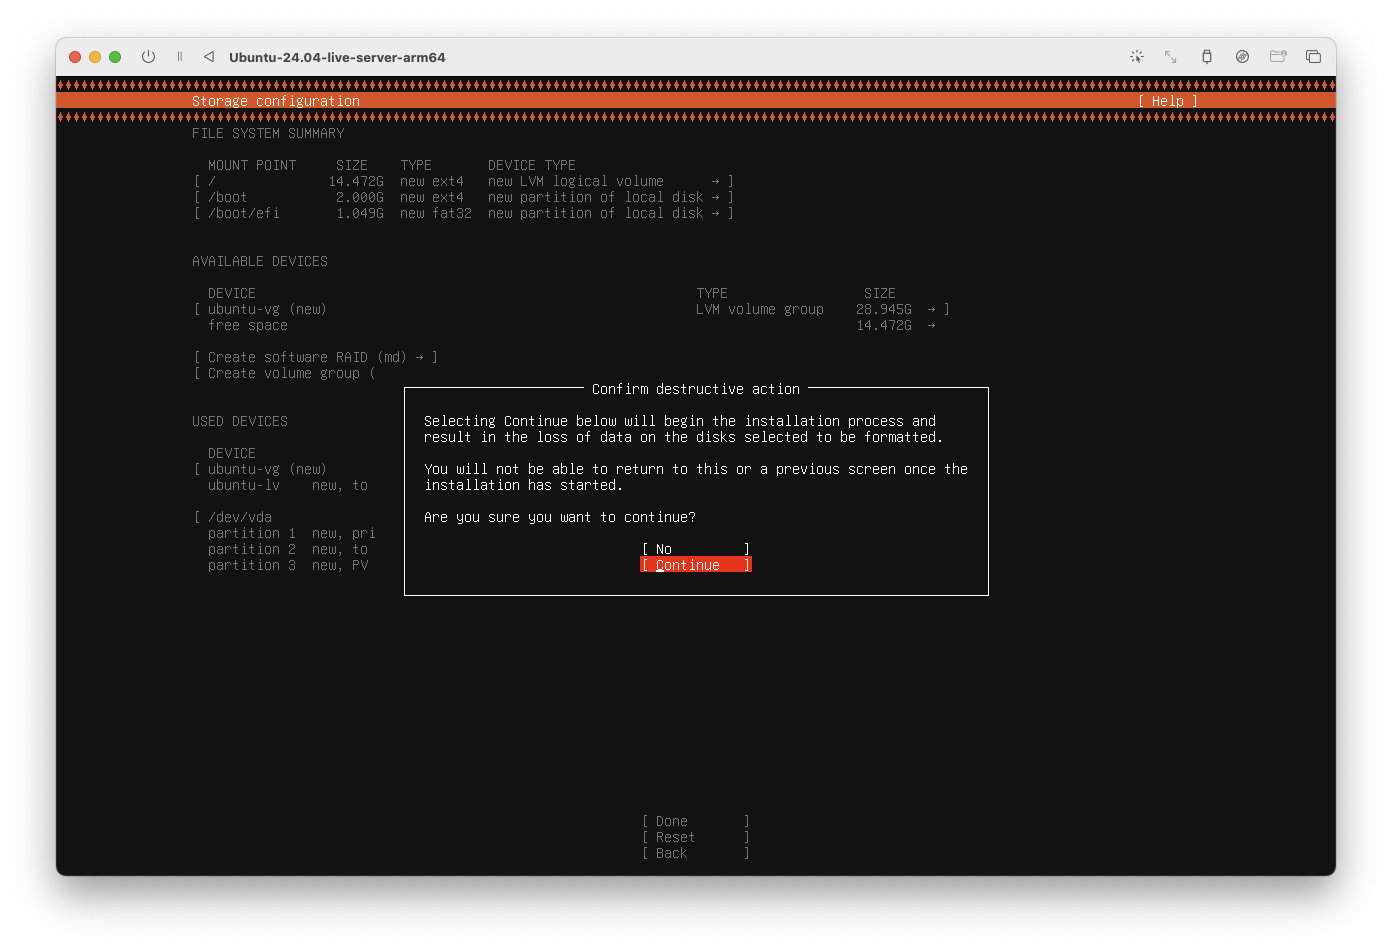1392x950 pixels.
Task: Click the MOUNT POINT column header
Action: click(252, 165)
